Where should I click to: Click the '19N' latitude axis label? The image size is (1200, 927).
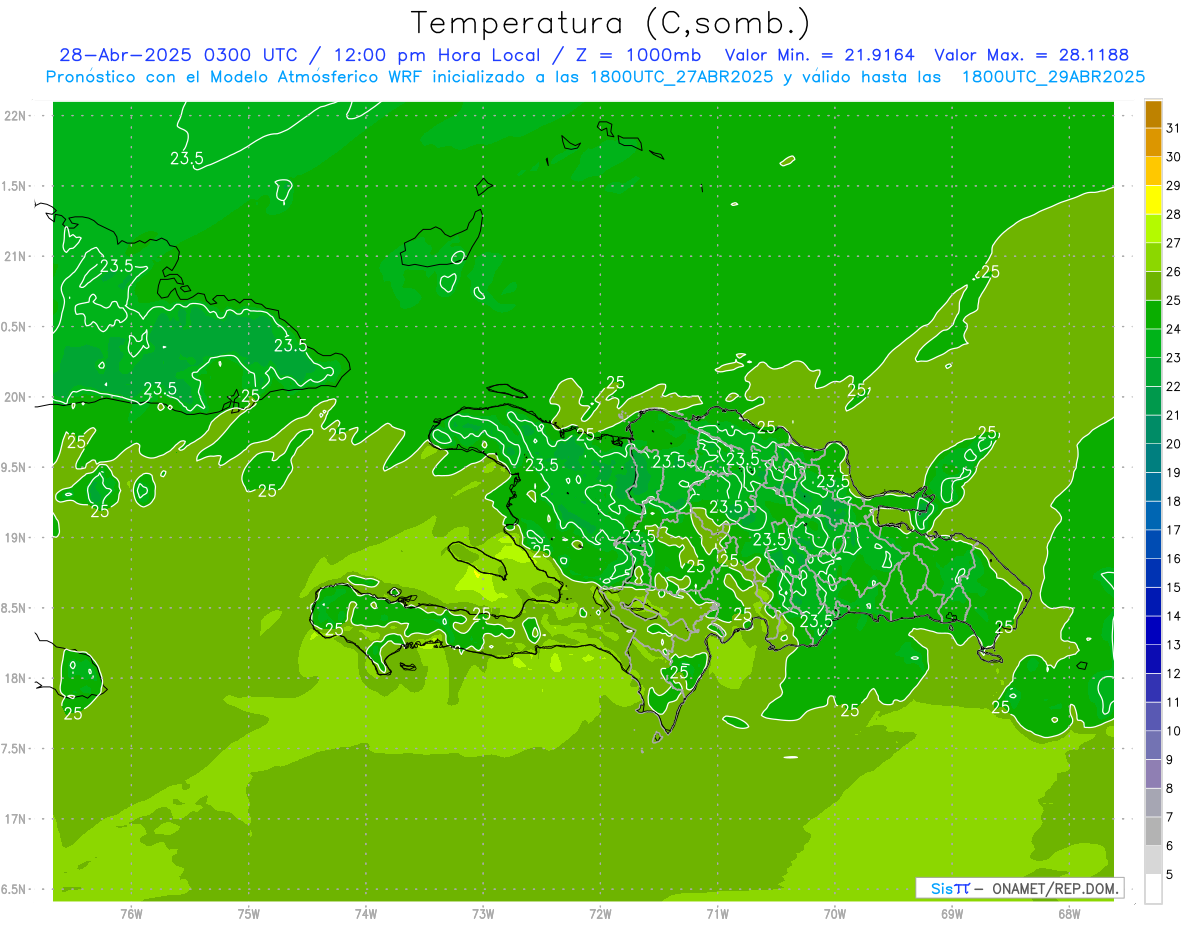(x=15, y=538)
